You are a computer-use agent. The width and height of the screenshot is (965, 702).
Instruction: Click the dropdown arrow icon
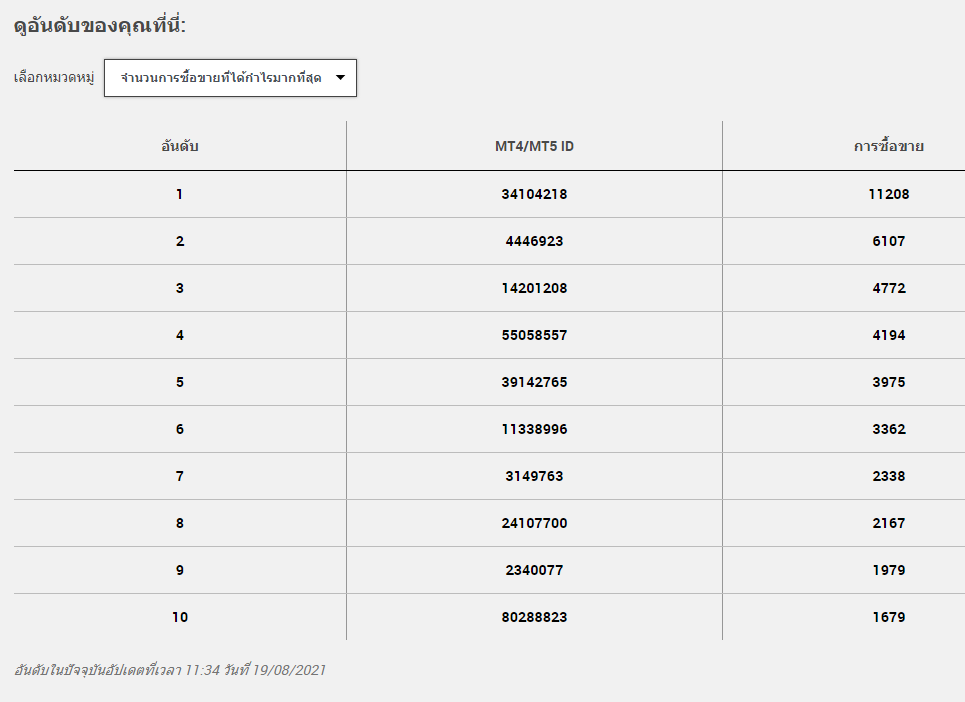click(x=340, y=78)
